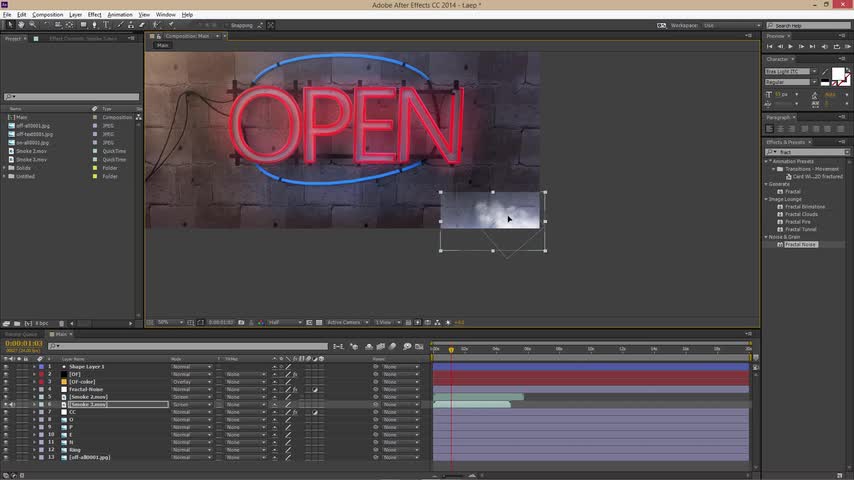The image size is (854, 480).
Task: Expand the Solids folder in Project
Action: click(6, 168)
